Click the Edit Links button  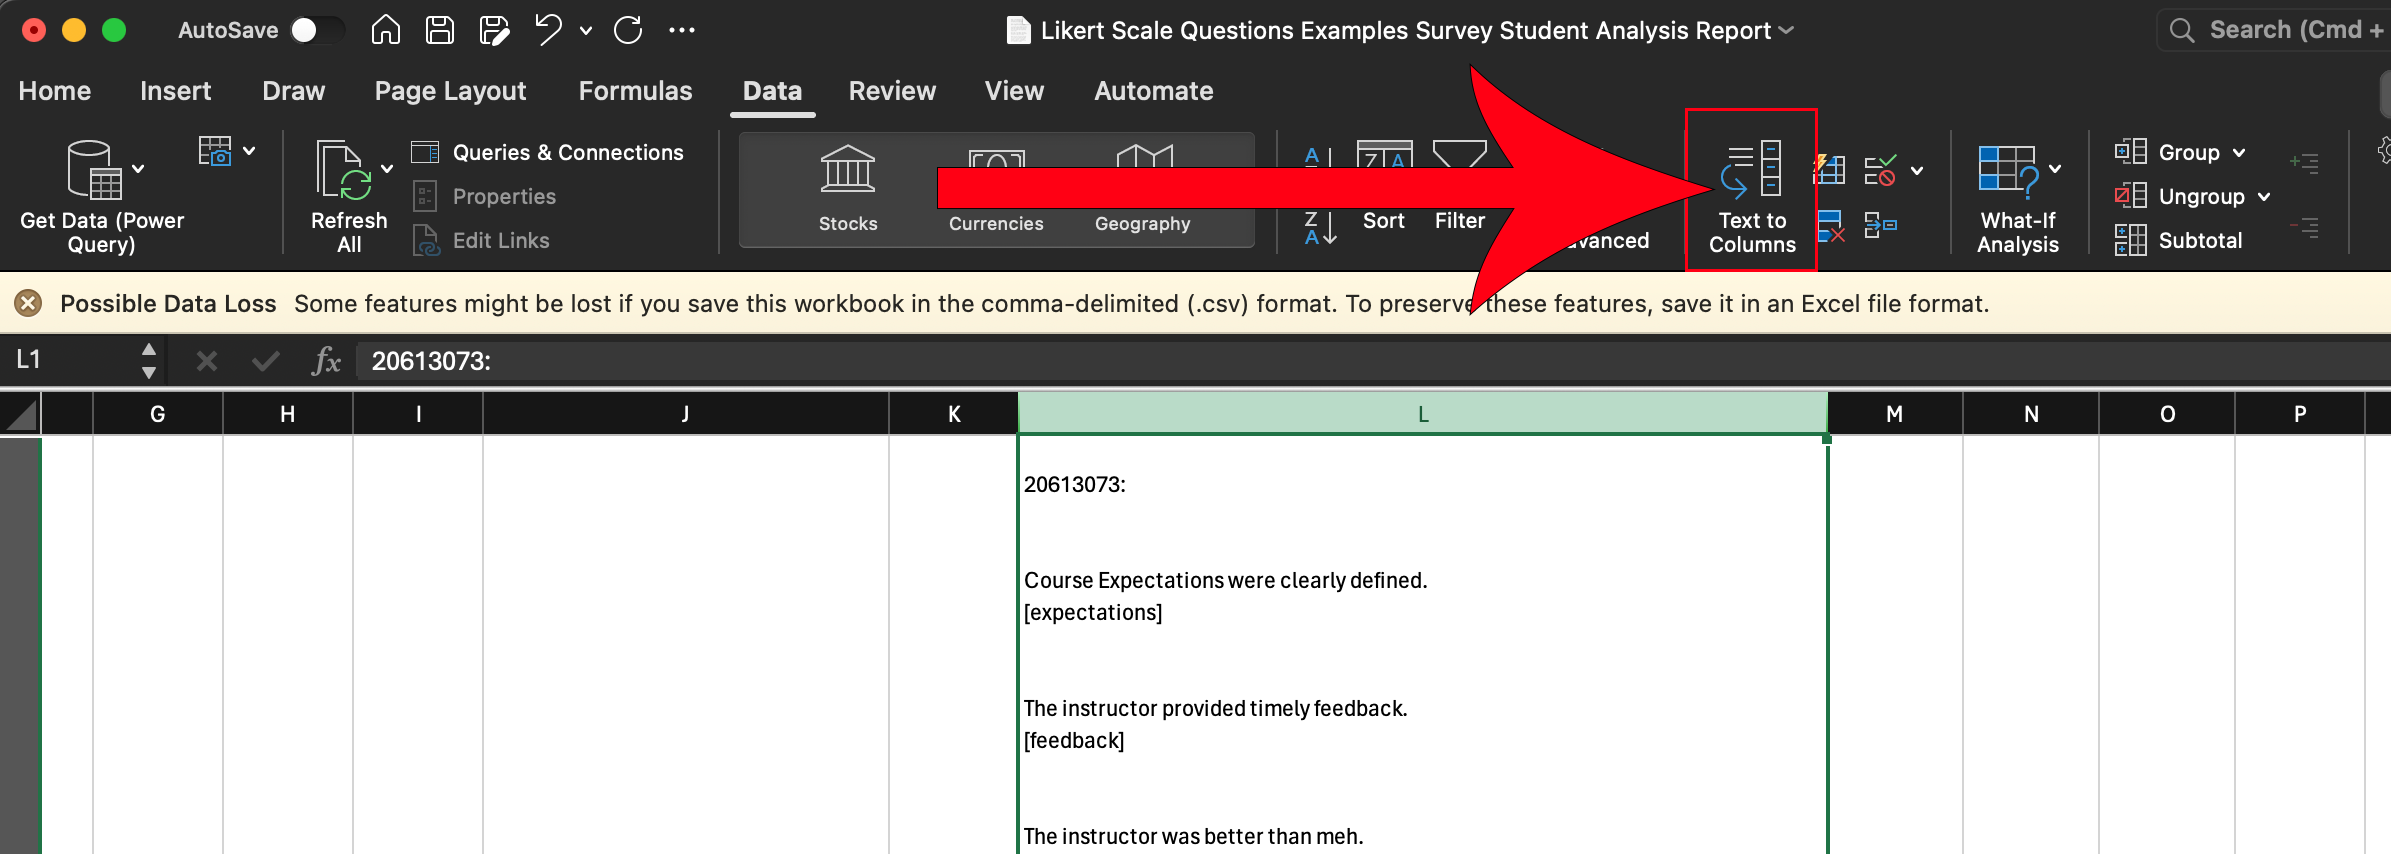[482, 240]
